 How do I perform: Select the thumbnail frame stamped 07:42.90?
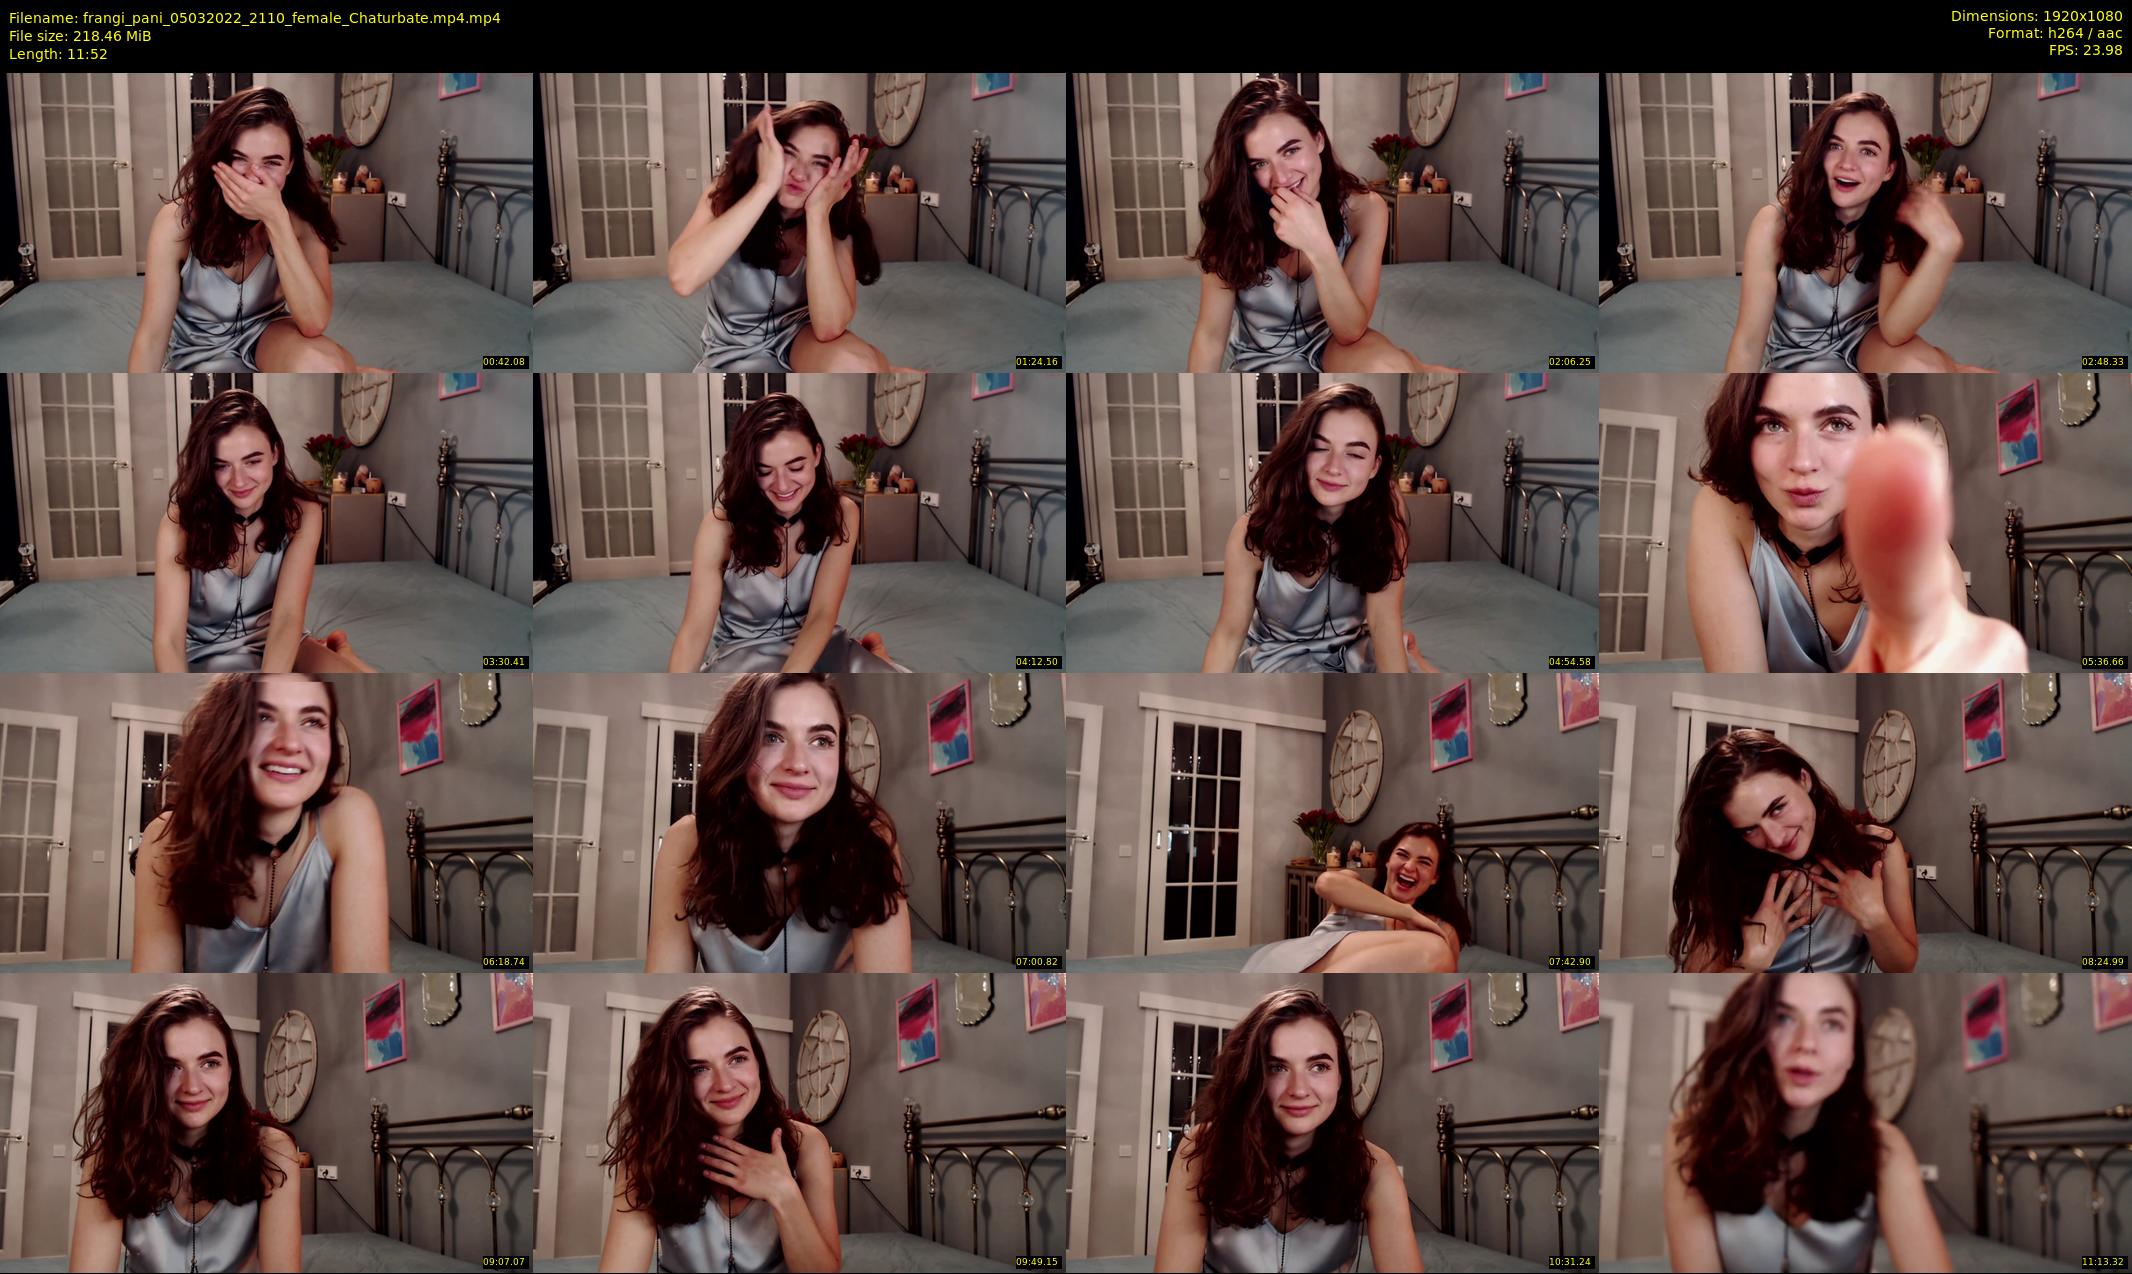click(1332, 822)
